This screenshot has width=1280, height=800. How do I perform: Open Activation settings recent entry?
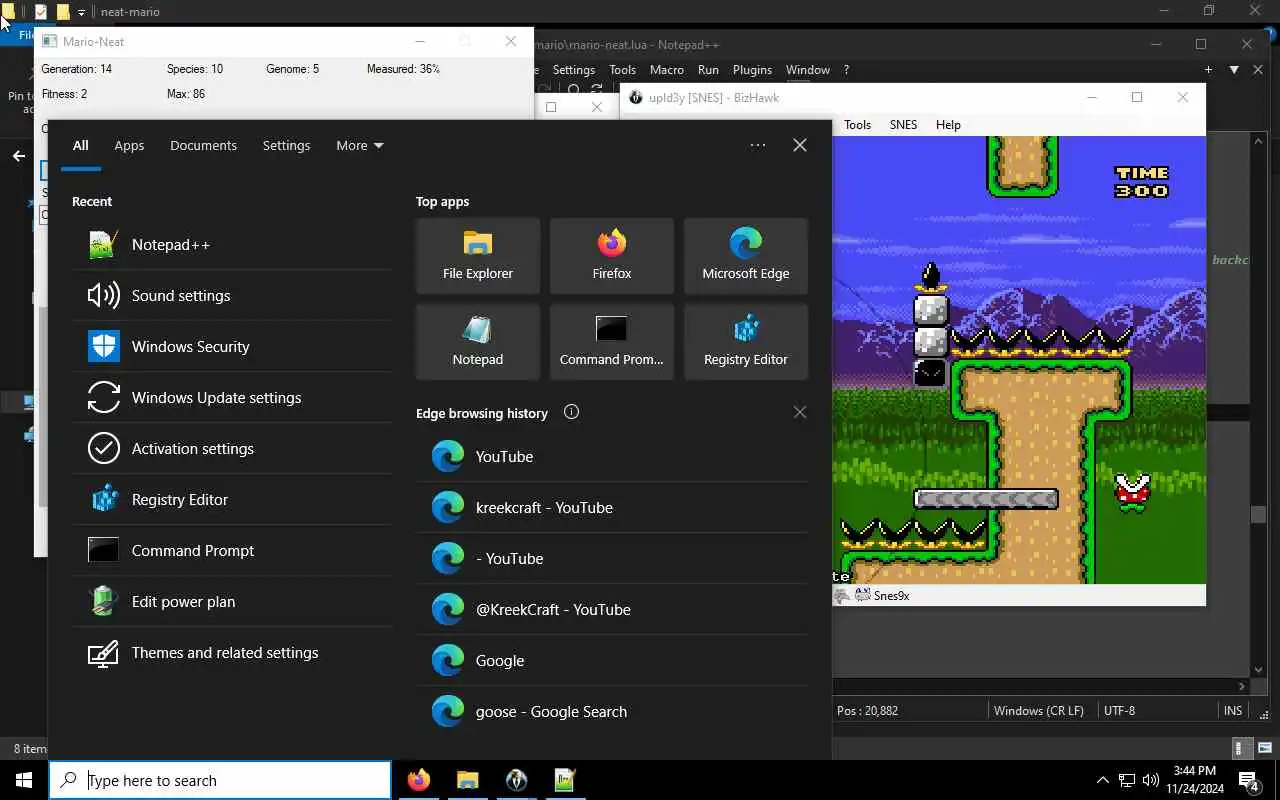coord(232,449)
